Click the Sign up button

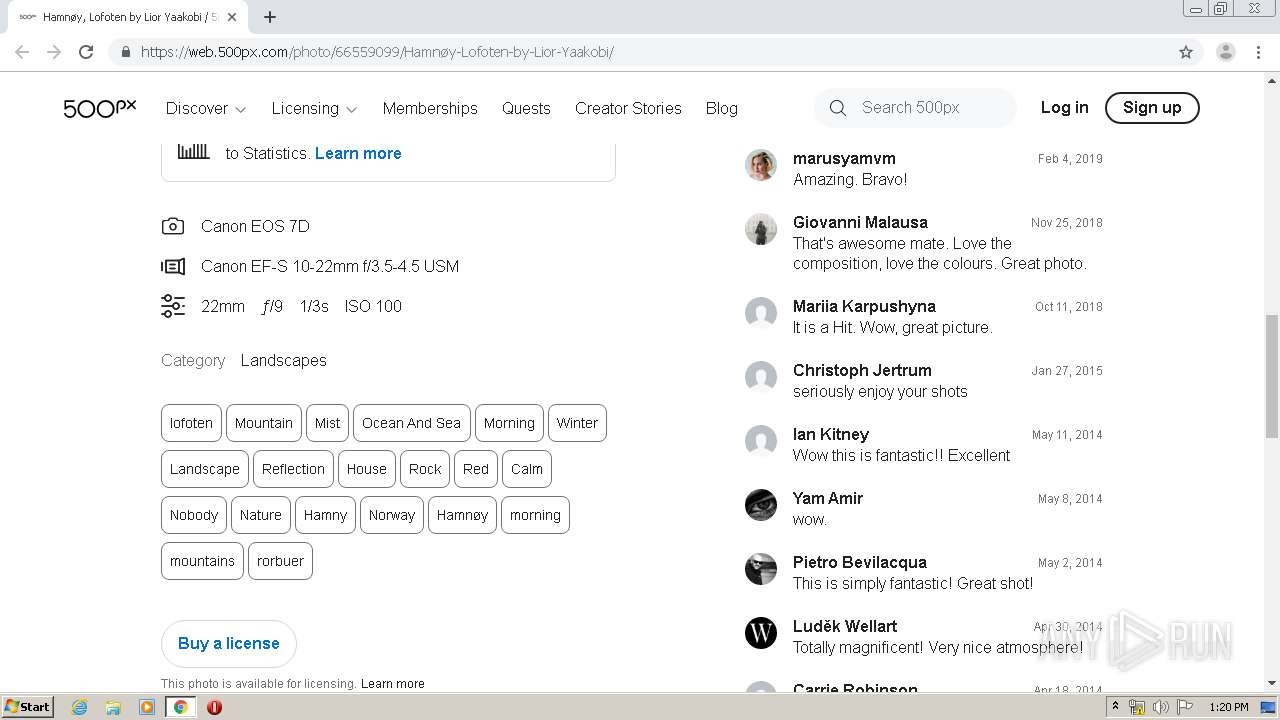pyautogui.click(x=1152, y=108)
